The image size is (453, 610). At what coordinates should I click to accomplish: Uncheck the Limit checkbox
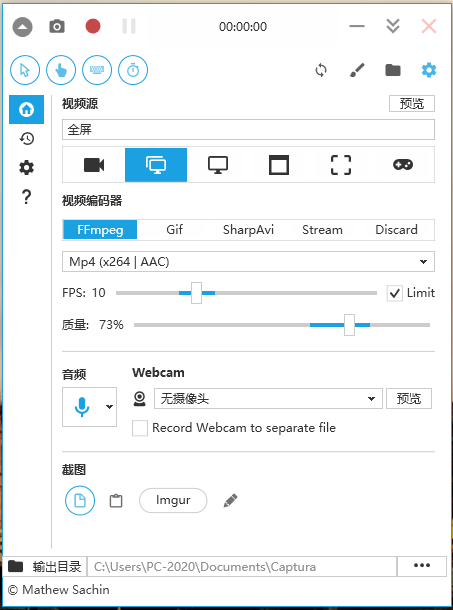[395, 293]
